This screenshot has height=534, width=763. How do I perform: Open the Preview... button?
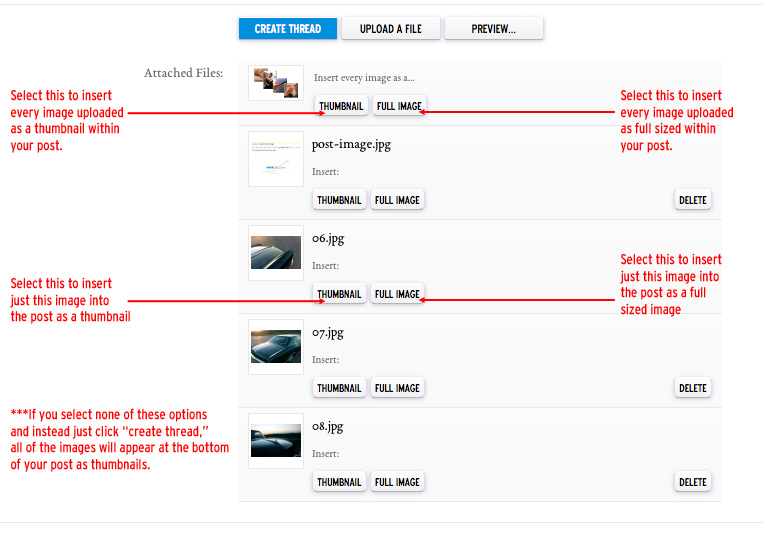click(494, 29)
